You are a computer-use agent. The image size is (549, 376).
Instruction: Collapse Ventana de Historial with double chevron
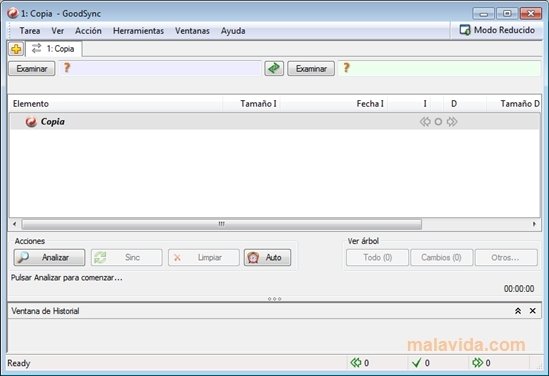click(x=518, y=311)
